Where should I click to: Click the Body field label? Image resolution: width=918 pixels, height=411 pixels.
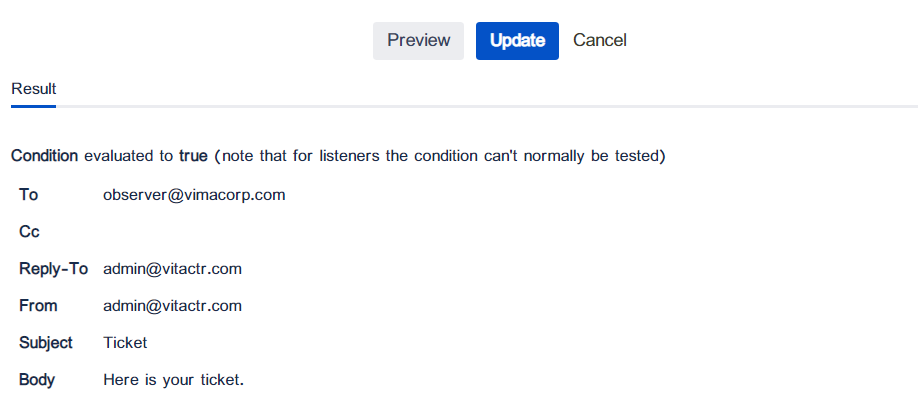tap(37, 380)
